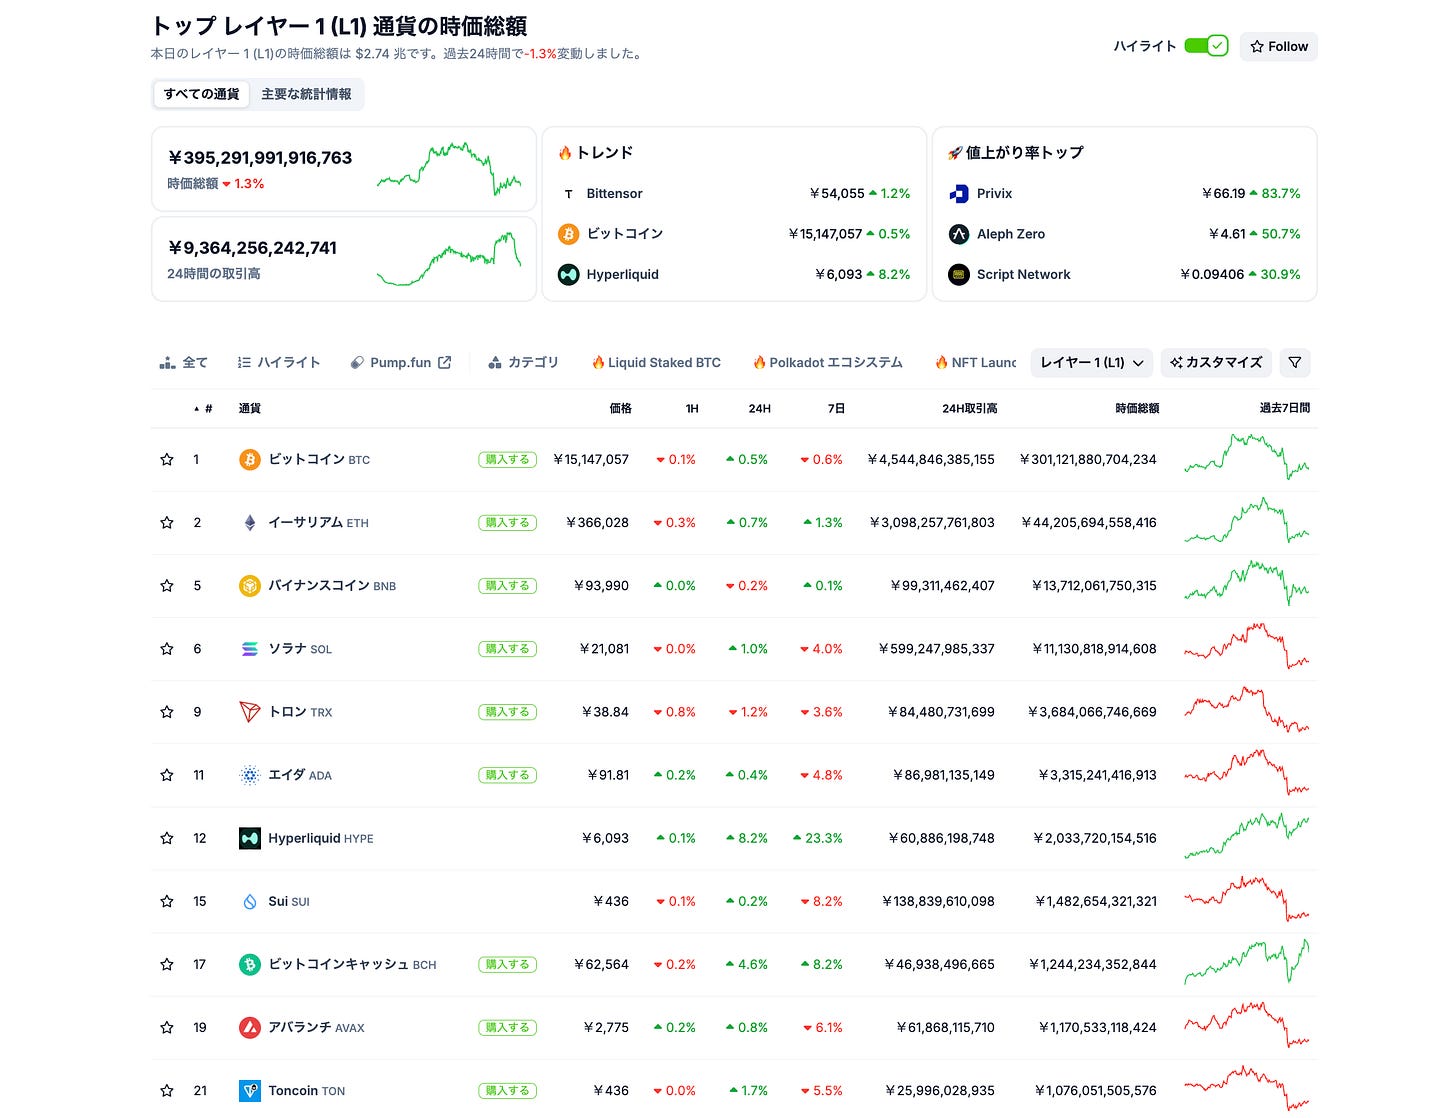
Task: Click 購入する button for イーサリアム
Action: (507, 522)
